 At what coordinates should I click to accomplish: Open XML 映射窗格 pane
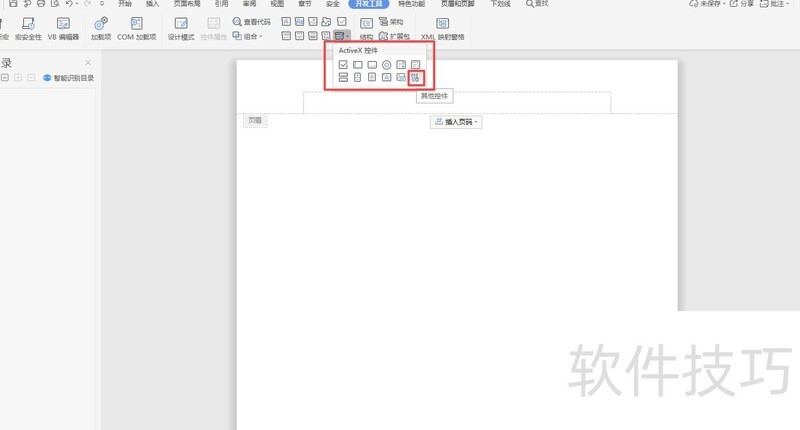point(442,29)
